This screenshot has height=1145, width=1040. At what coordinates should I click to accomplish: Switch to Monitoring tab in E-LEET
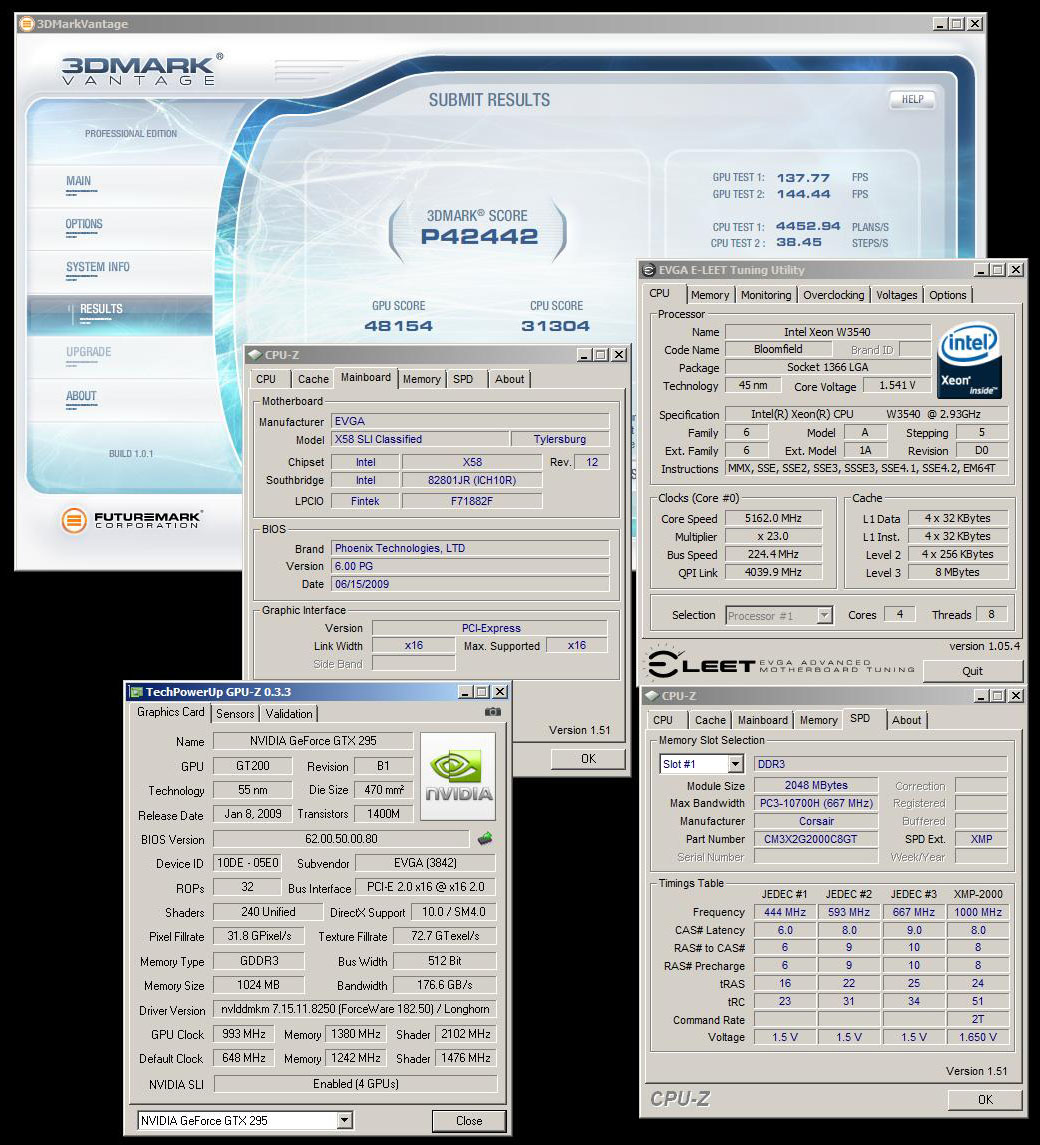point(766,295)
